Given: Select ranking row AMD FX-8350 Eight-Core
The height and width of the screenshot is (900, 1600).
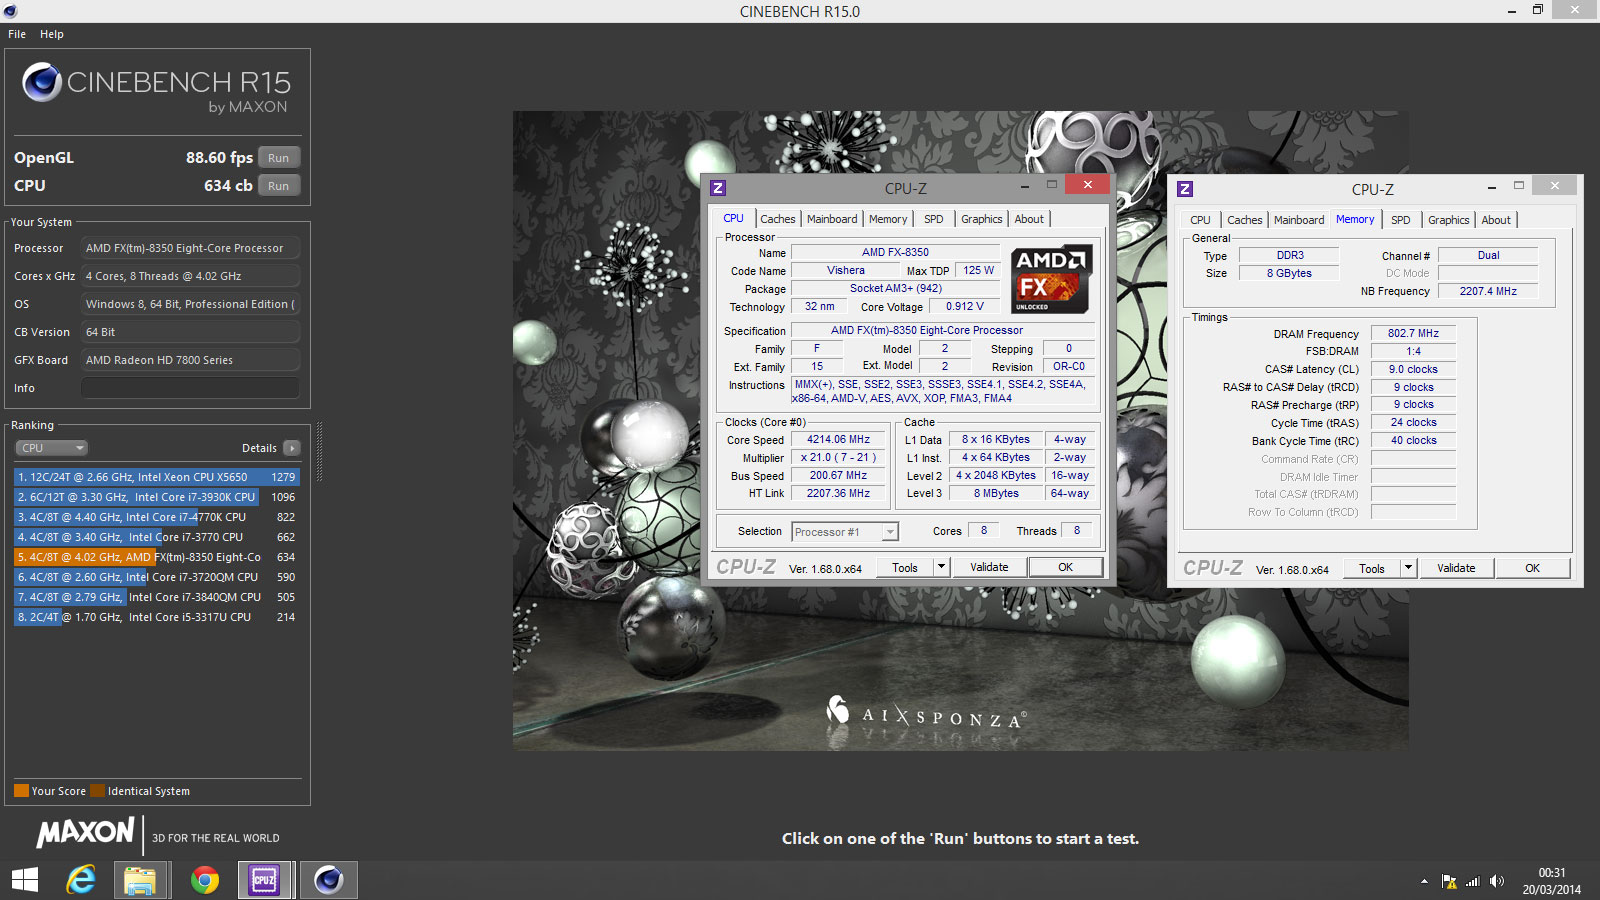Looking at the screenshot, I should [x=156, y=557].
